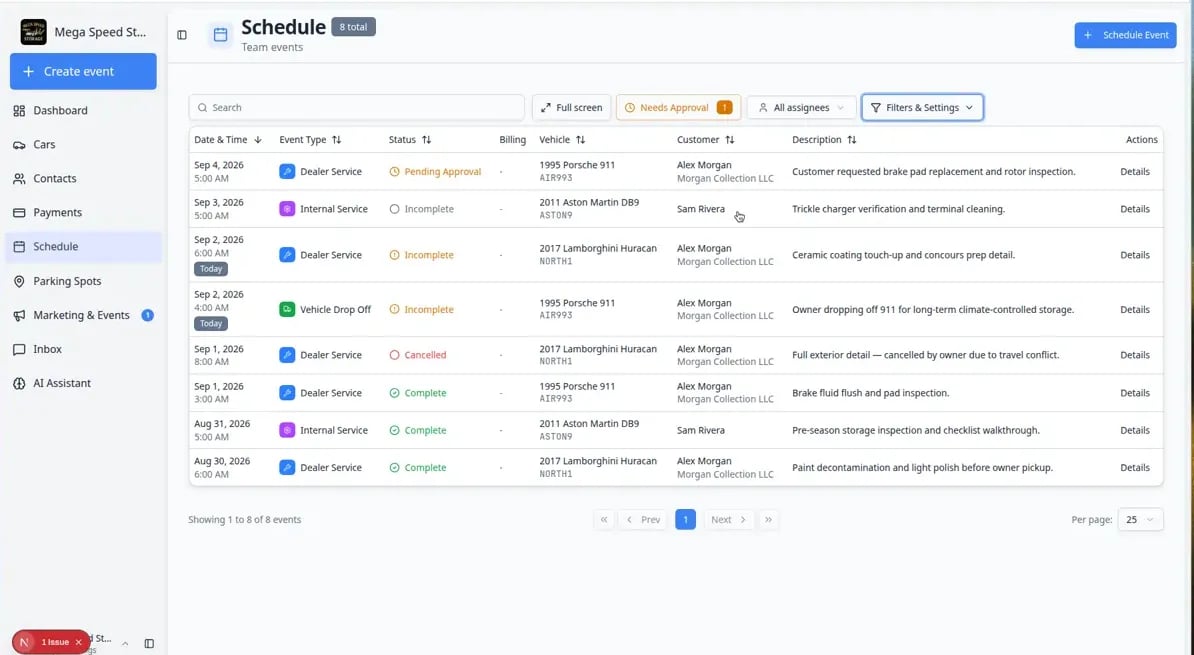
Task: Sort by Date & Time column
Action: click(x=228, y=139)
